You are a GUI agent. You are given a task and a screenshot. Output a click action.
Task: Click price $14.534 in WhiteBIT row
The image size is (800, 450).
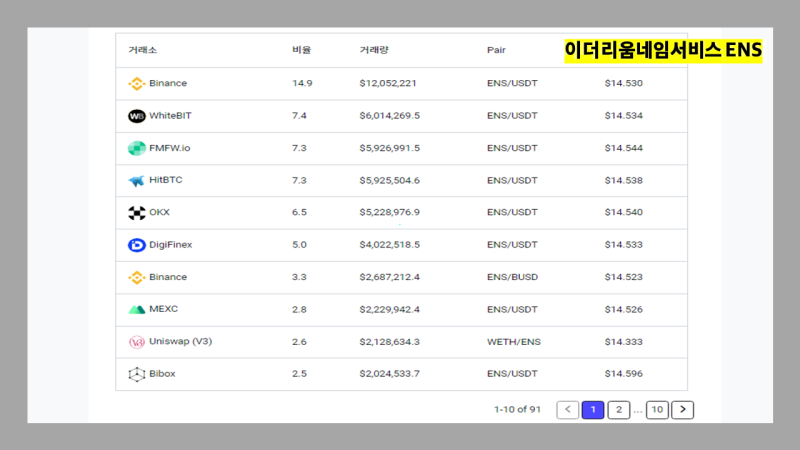623,116
